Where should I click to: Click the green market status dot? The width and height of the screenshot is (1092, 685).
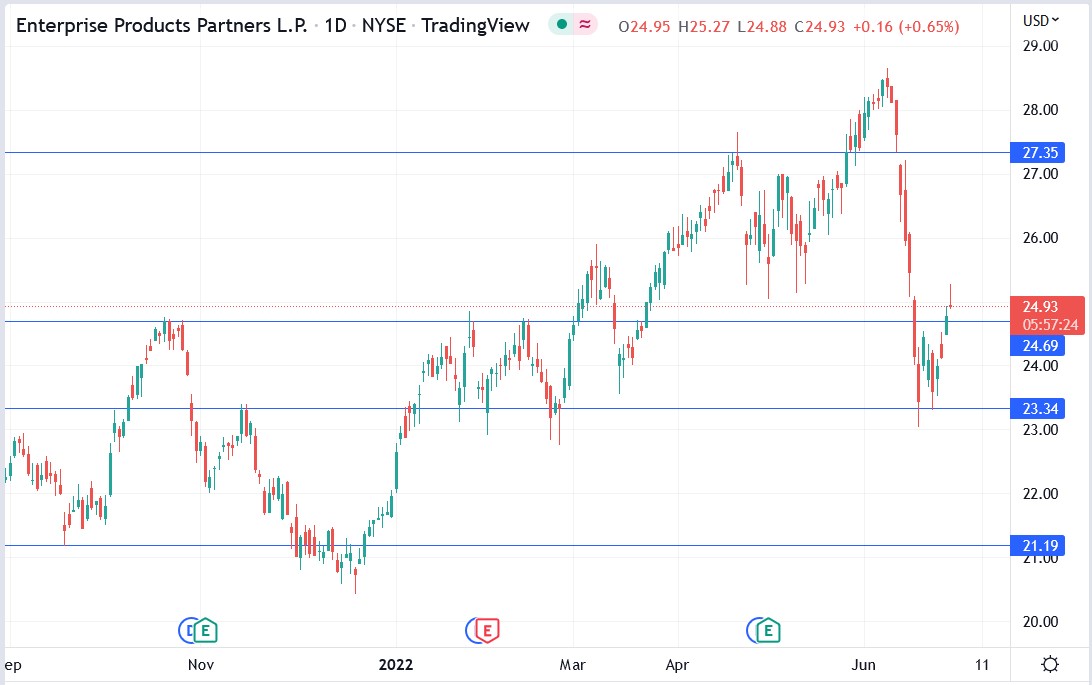tap(562, 25)
